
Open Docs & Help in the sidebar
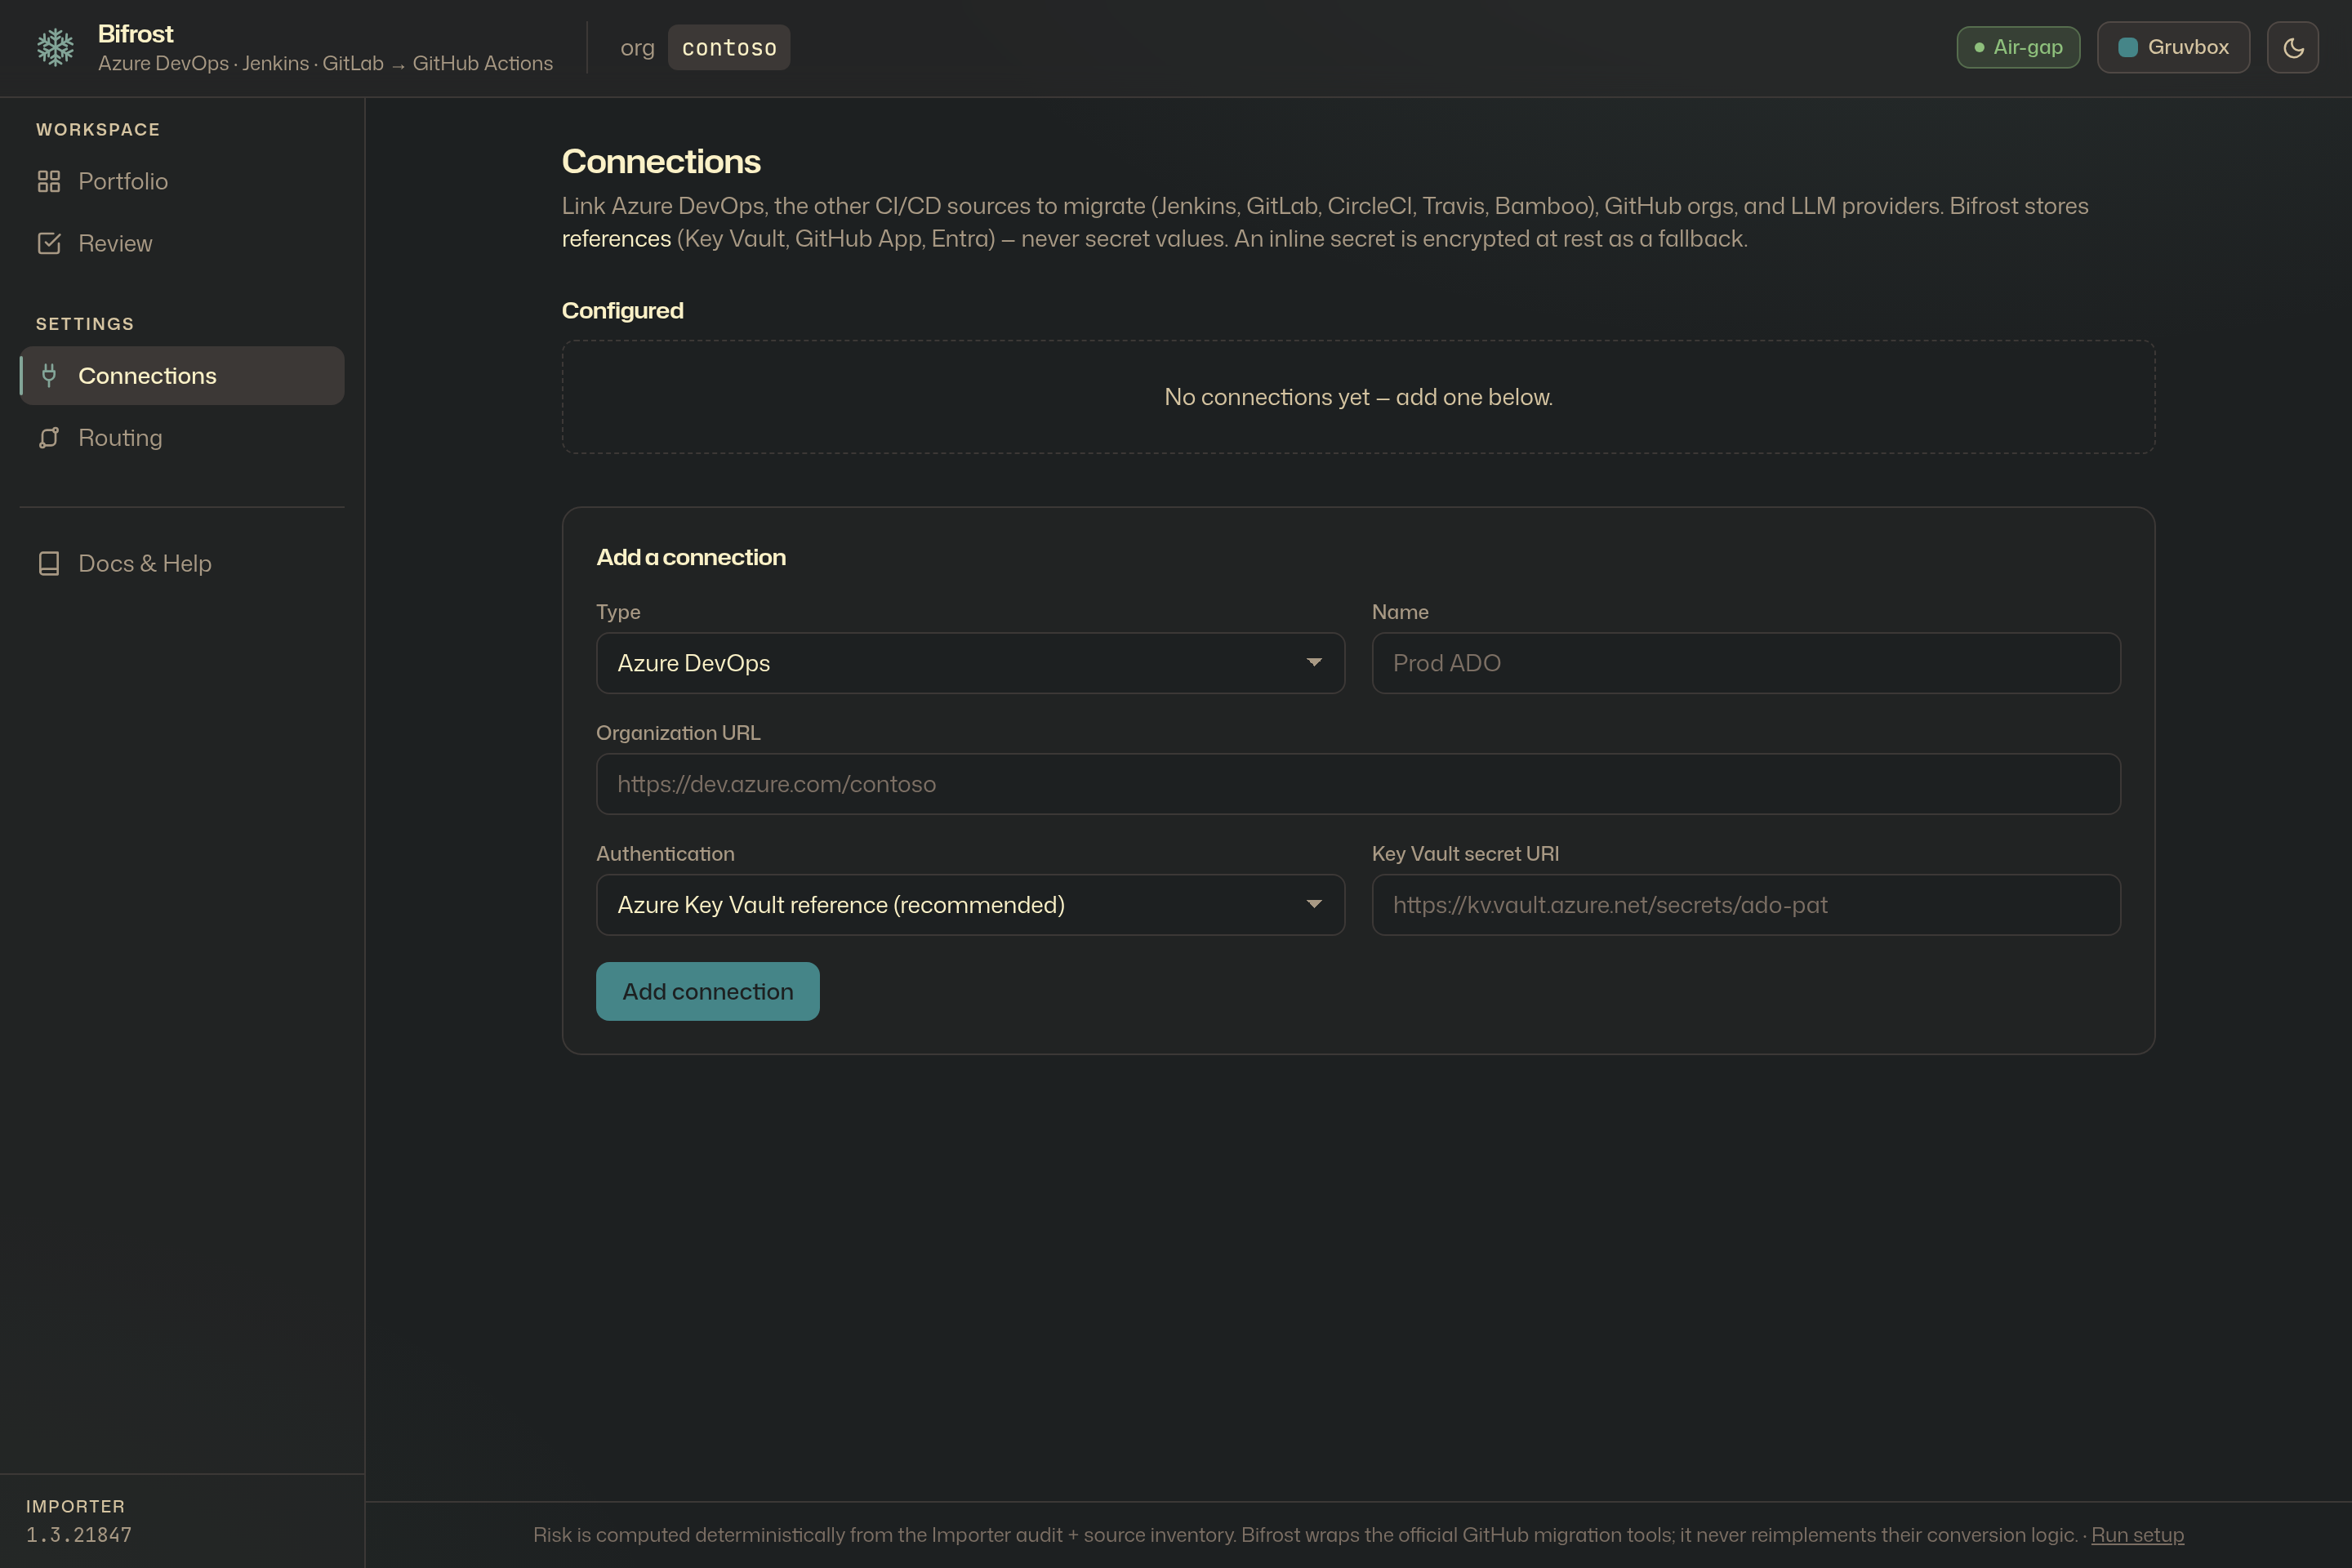[182, 563]
